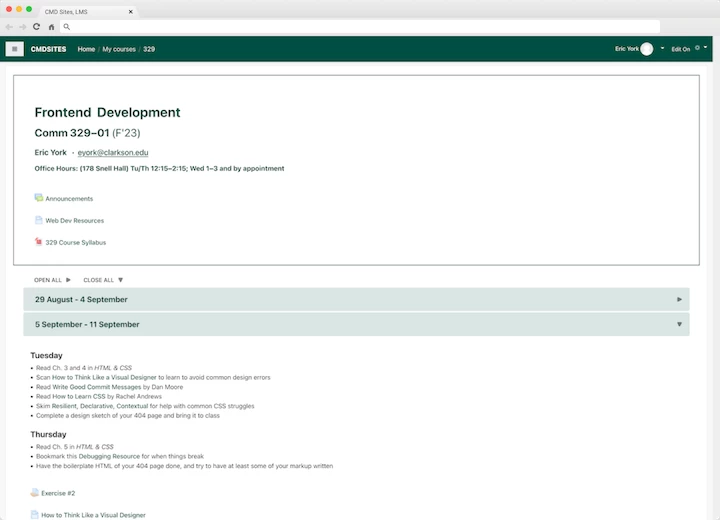Click Frontend Development course title
This screenshot has width=720, height=520.
(x=107, y=113)
